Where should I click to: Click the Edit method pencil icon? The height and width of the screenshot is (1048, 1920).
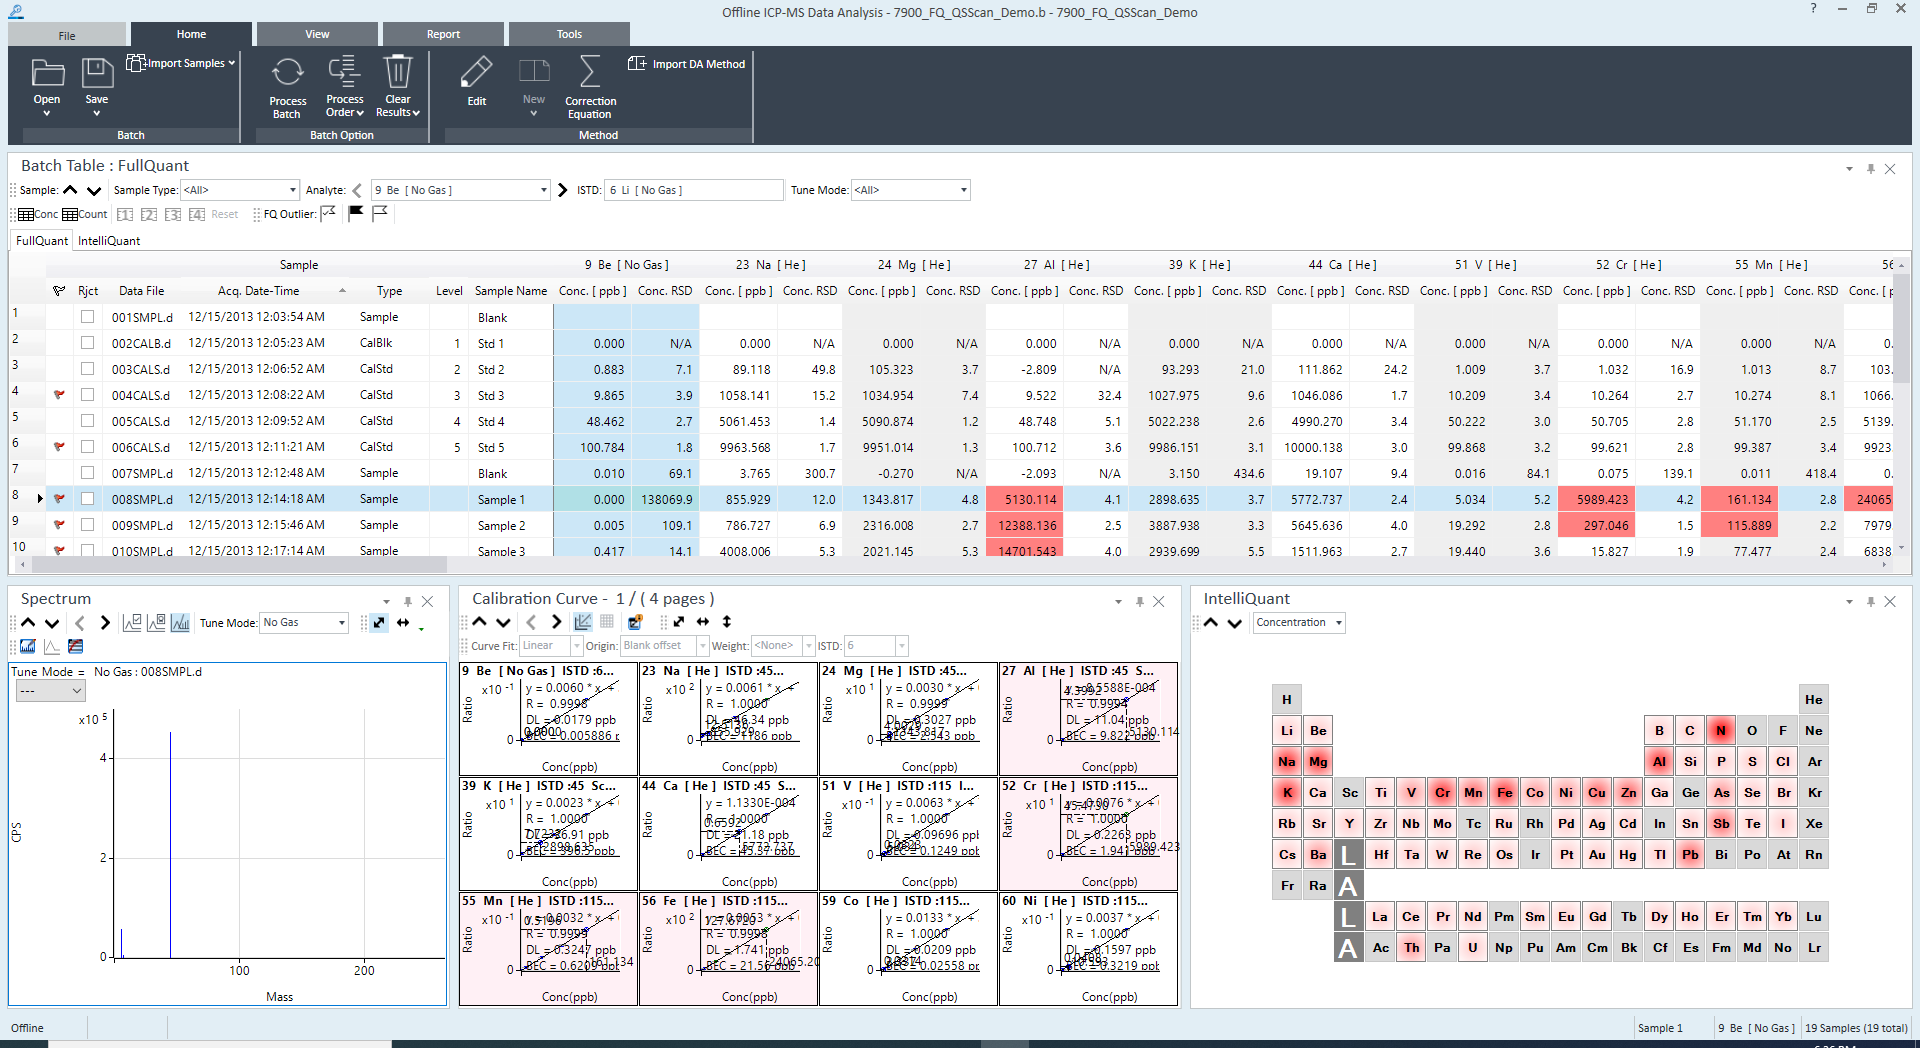tap(476, 72)
